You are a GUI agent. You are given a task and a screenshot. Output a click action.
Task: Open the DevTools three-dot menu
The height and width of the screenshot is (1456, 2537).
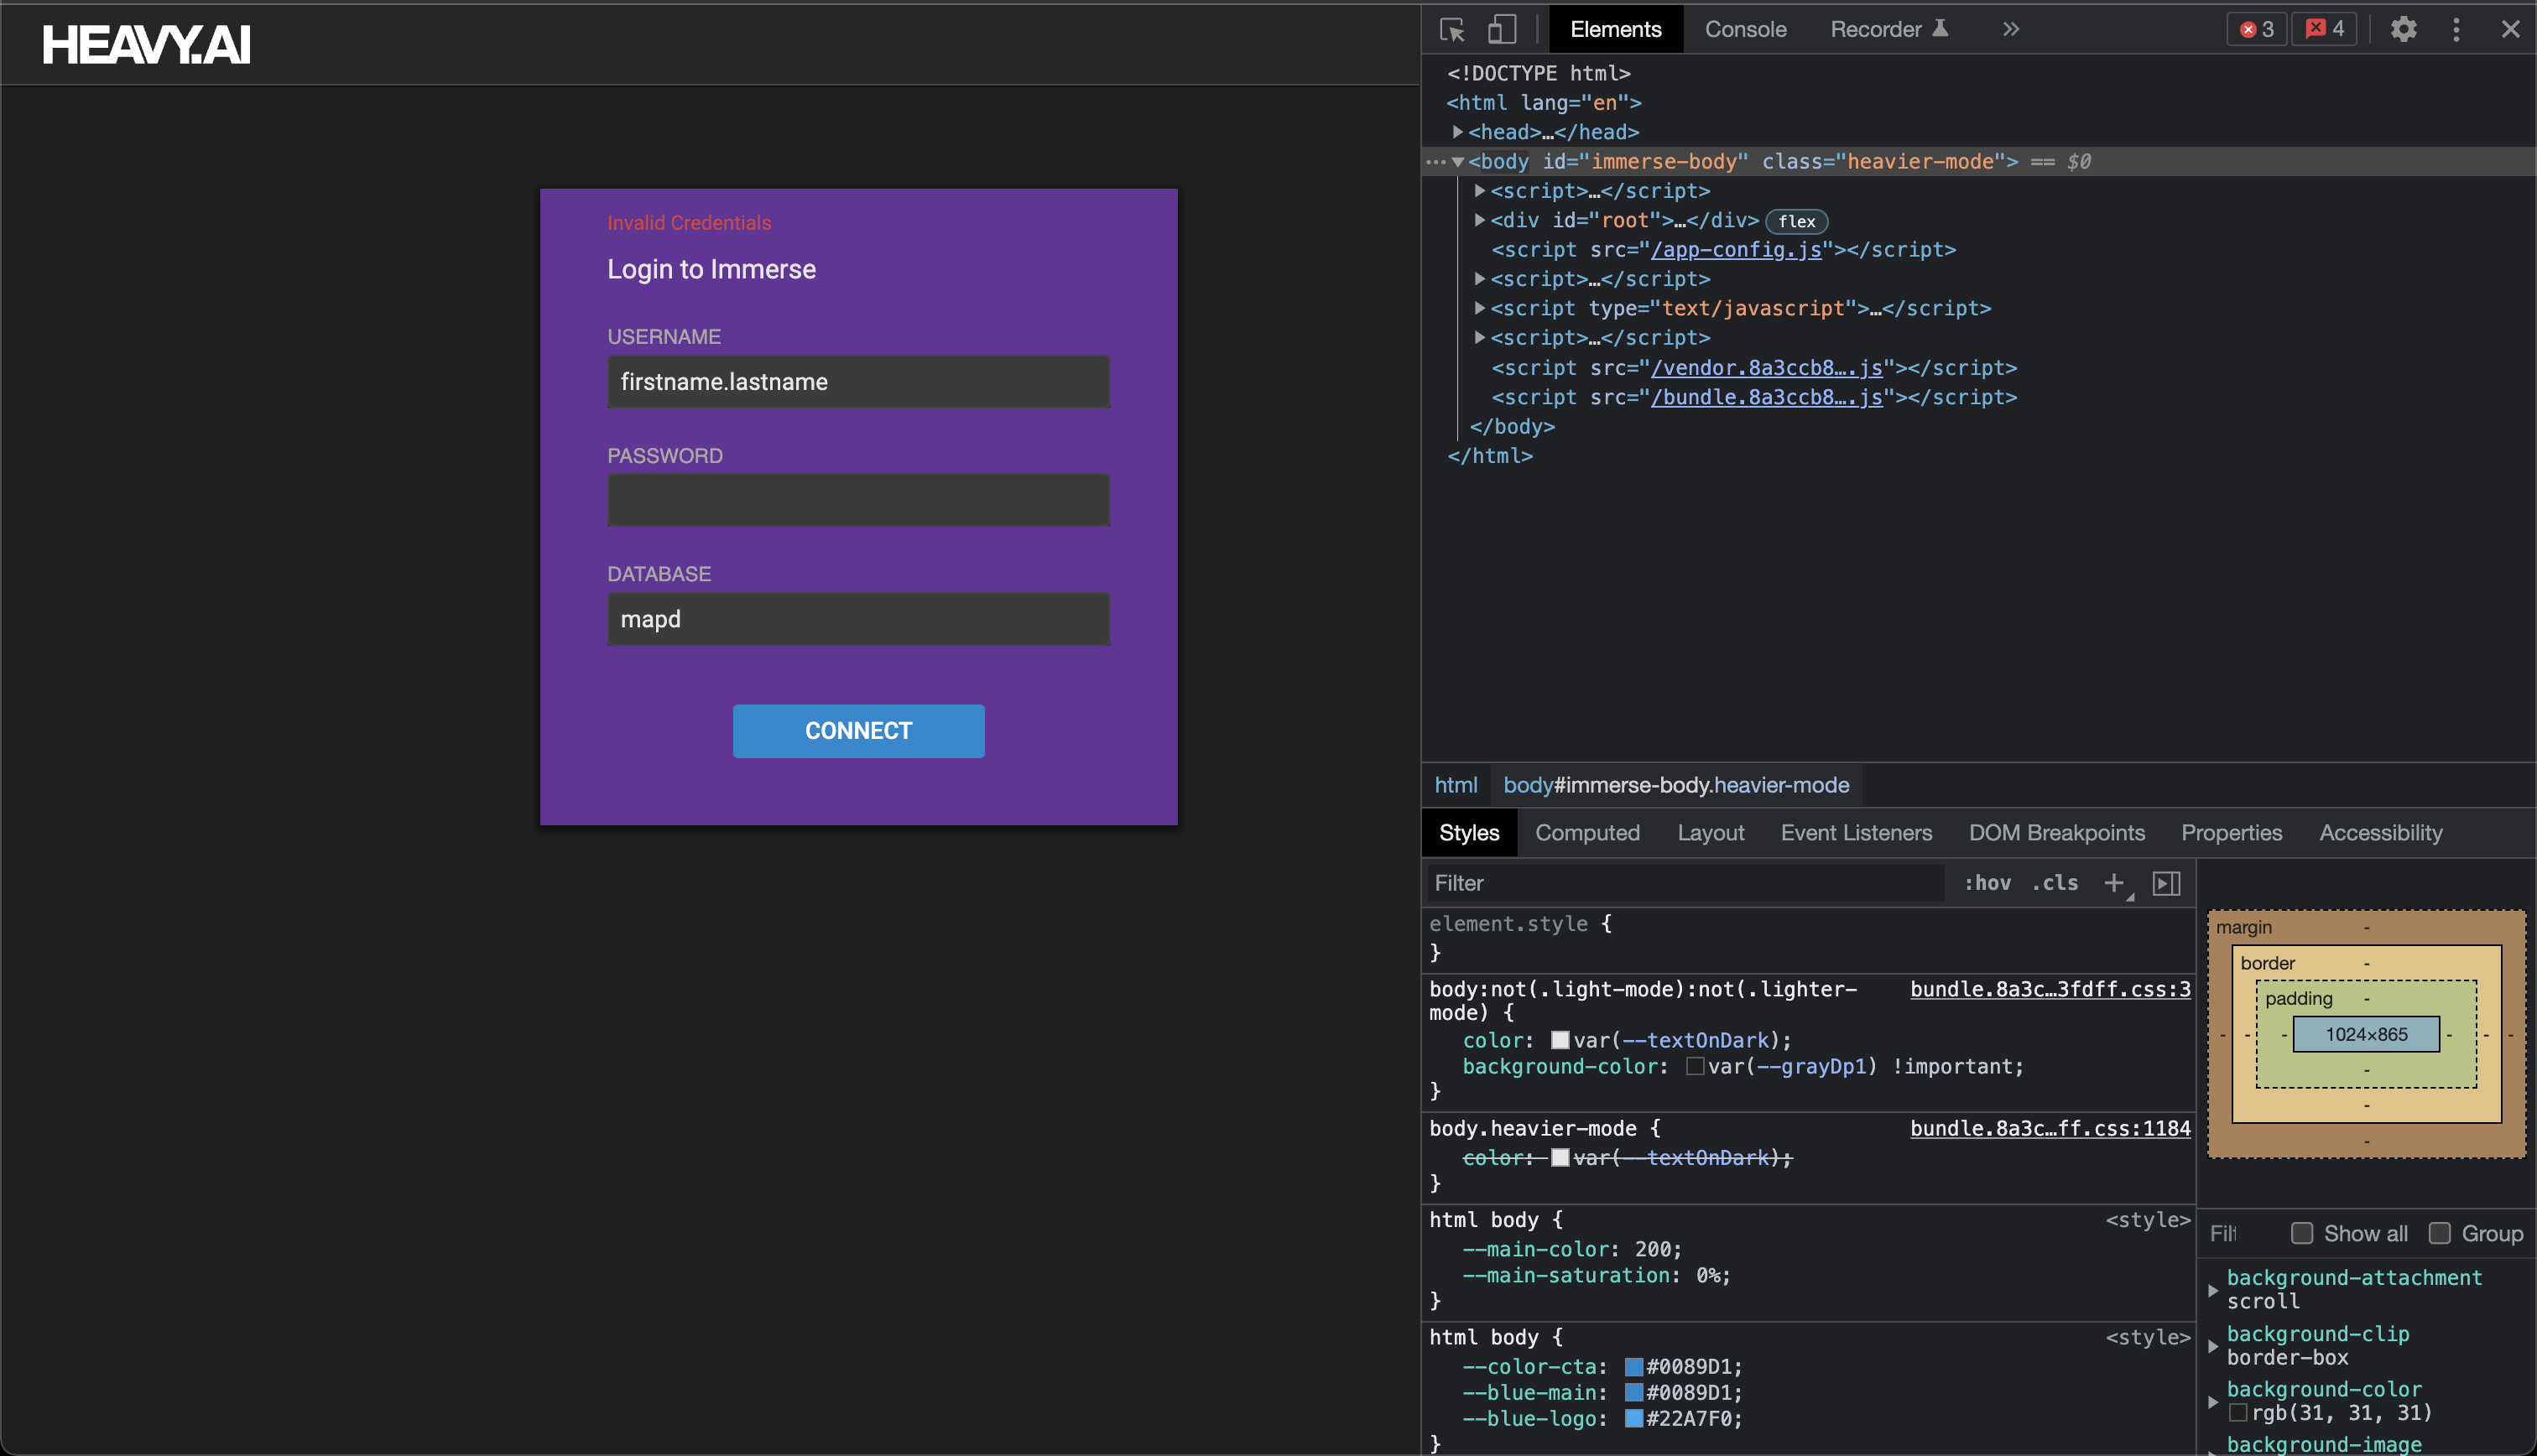(x=2456, y=29)
